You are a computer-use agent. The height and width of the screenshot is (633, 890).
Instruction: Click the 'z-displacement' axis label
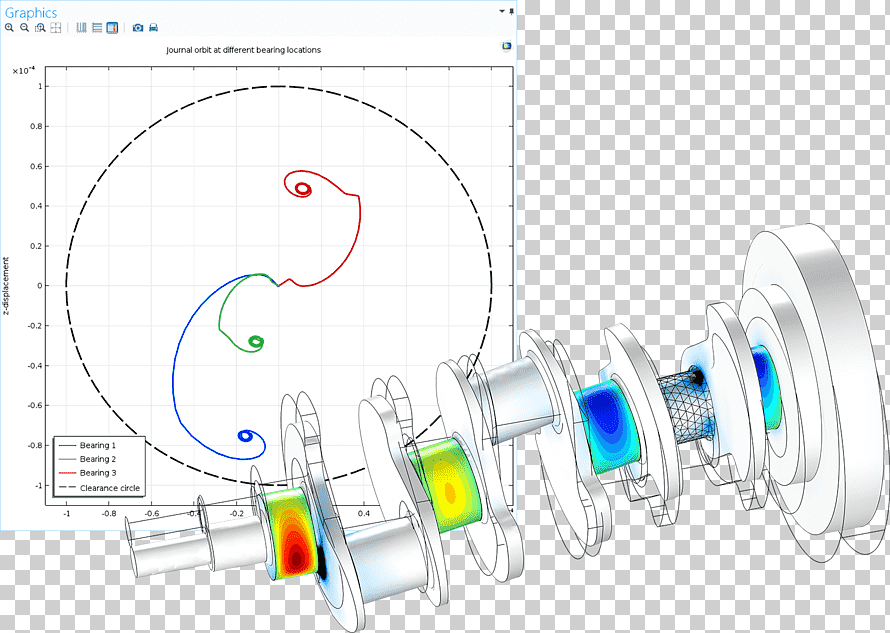6,286
